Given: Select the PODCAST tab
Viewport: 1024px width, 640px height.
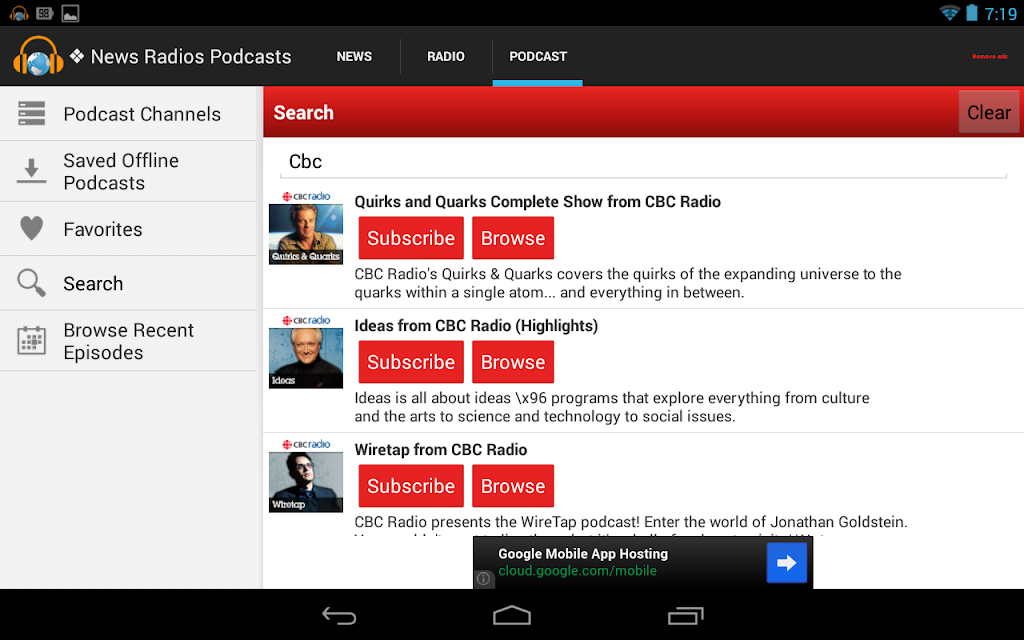Looking at the screenshot, I should [537, 57].
